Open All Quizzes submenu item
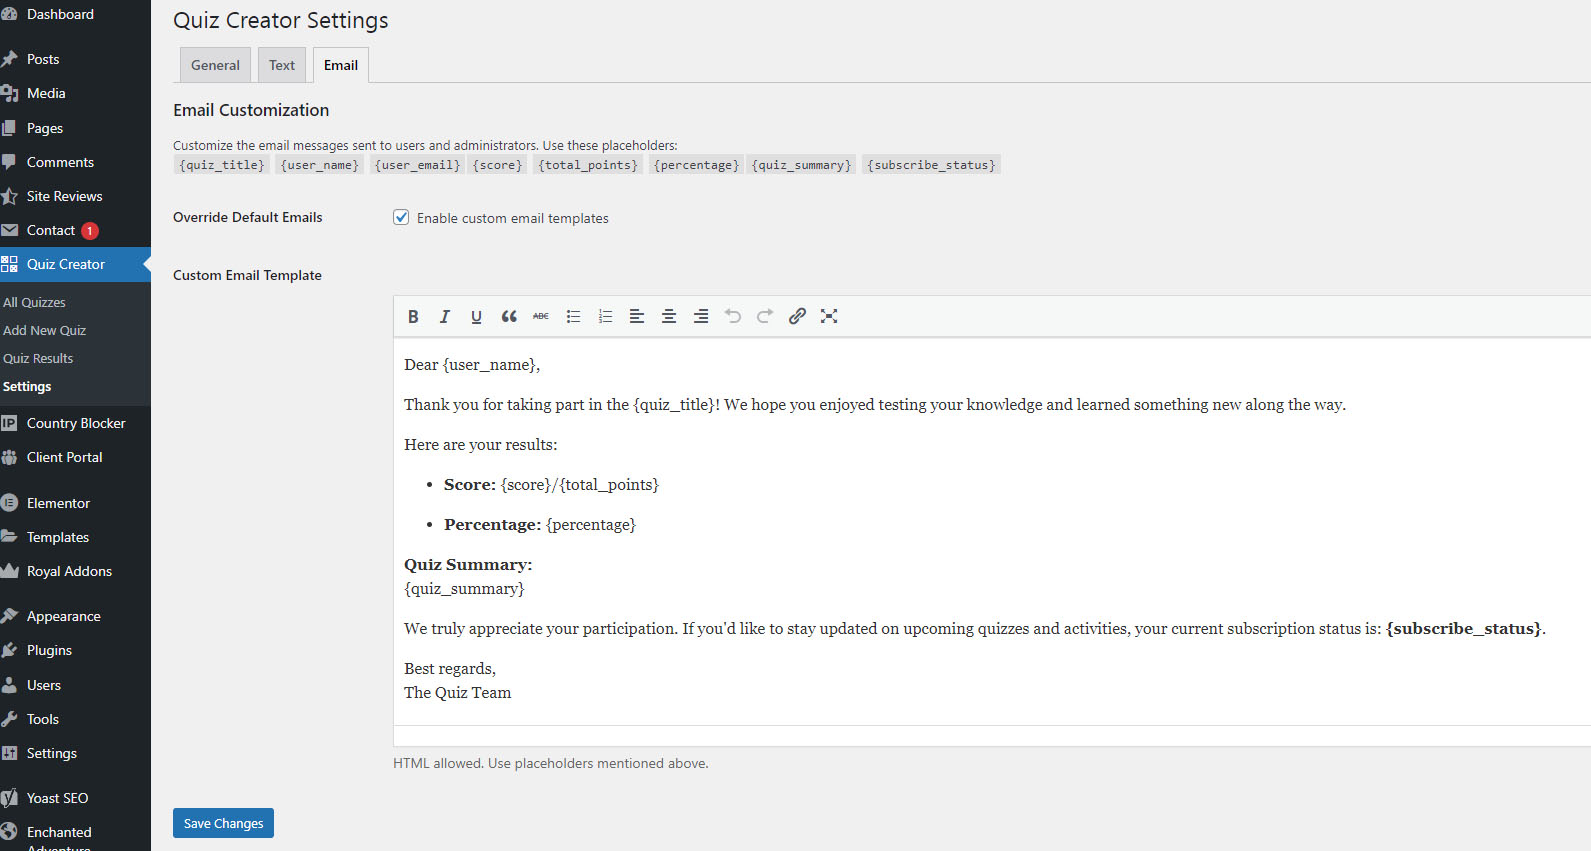Viewport: 1591px width, 851px height. click(x=34, y=302)
